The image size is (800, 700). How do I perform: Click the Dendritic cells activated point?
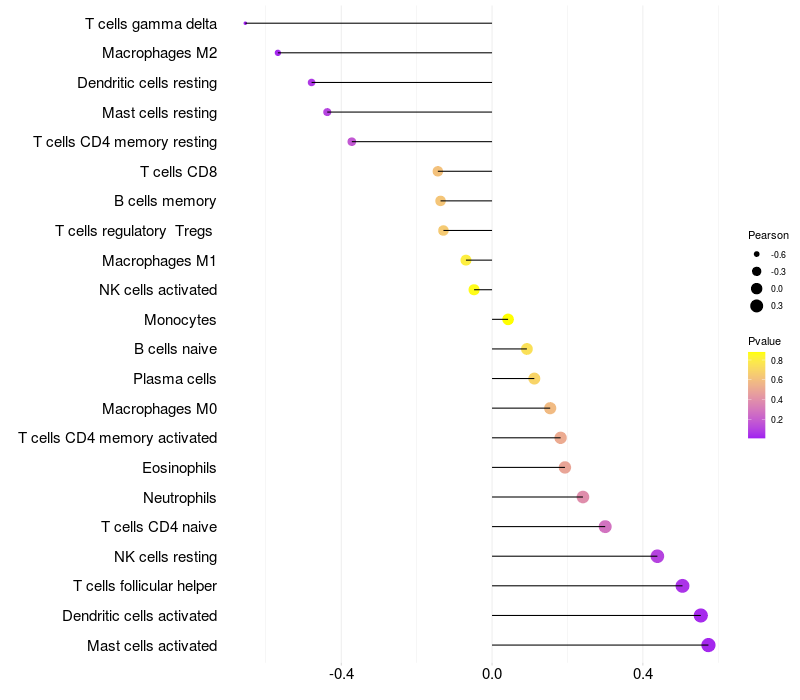pyautogui.click(x=701, y=615)
